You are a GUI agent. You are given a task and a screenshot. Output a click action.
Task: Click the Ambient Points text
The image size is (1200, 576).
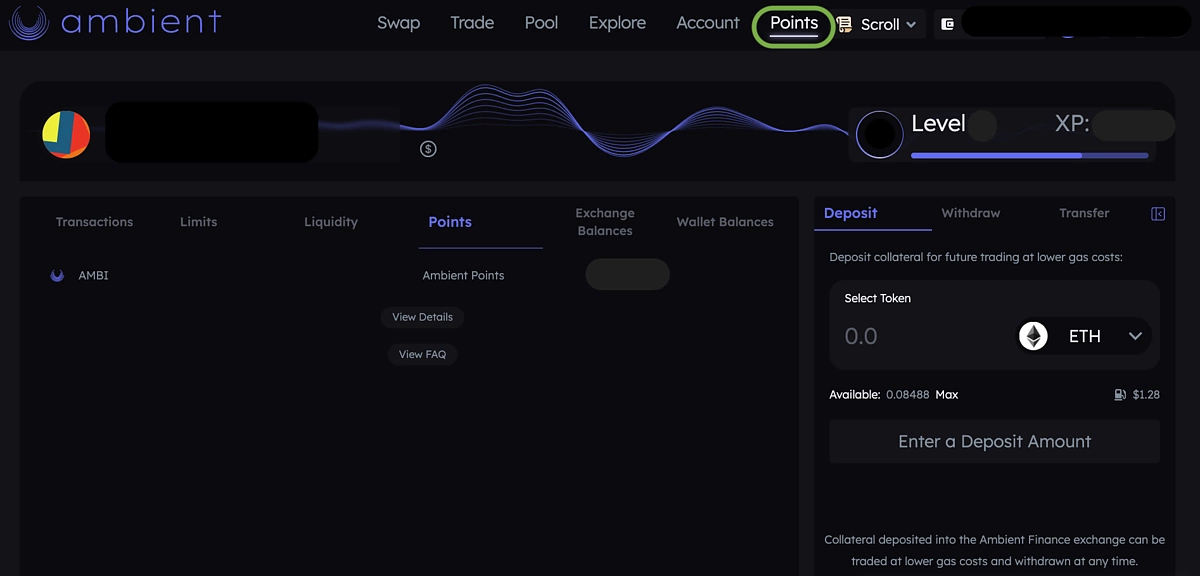click(x=463, y=275)
